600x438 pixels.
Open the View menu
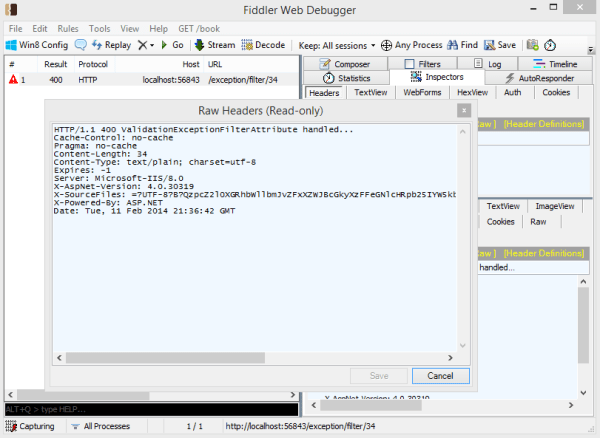point(130,29)
